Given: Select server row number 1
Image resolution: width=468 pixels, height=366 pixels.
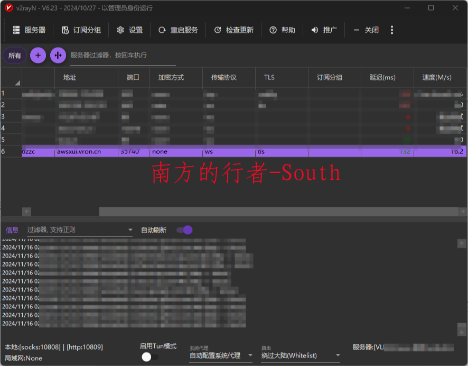Looking at the screenshot, I should 233,94.
